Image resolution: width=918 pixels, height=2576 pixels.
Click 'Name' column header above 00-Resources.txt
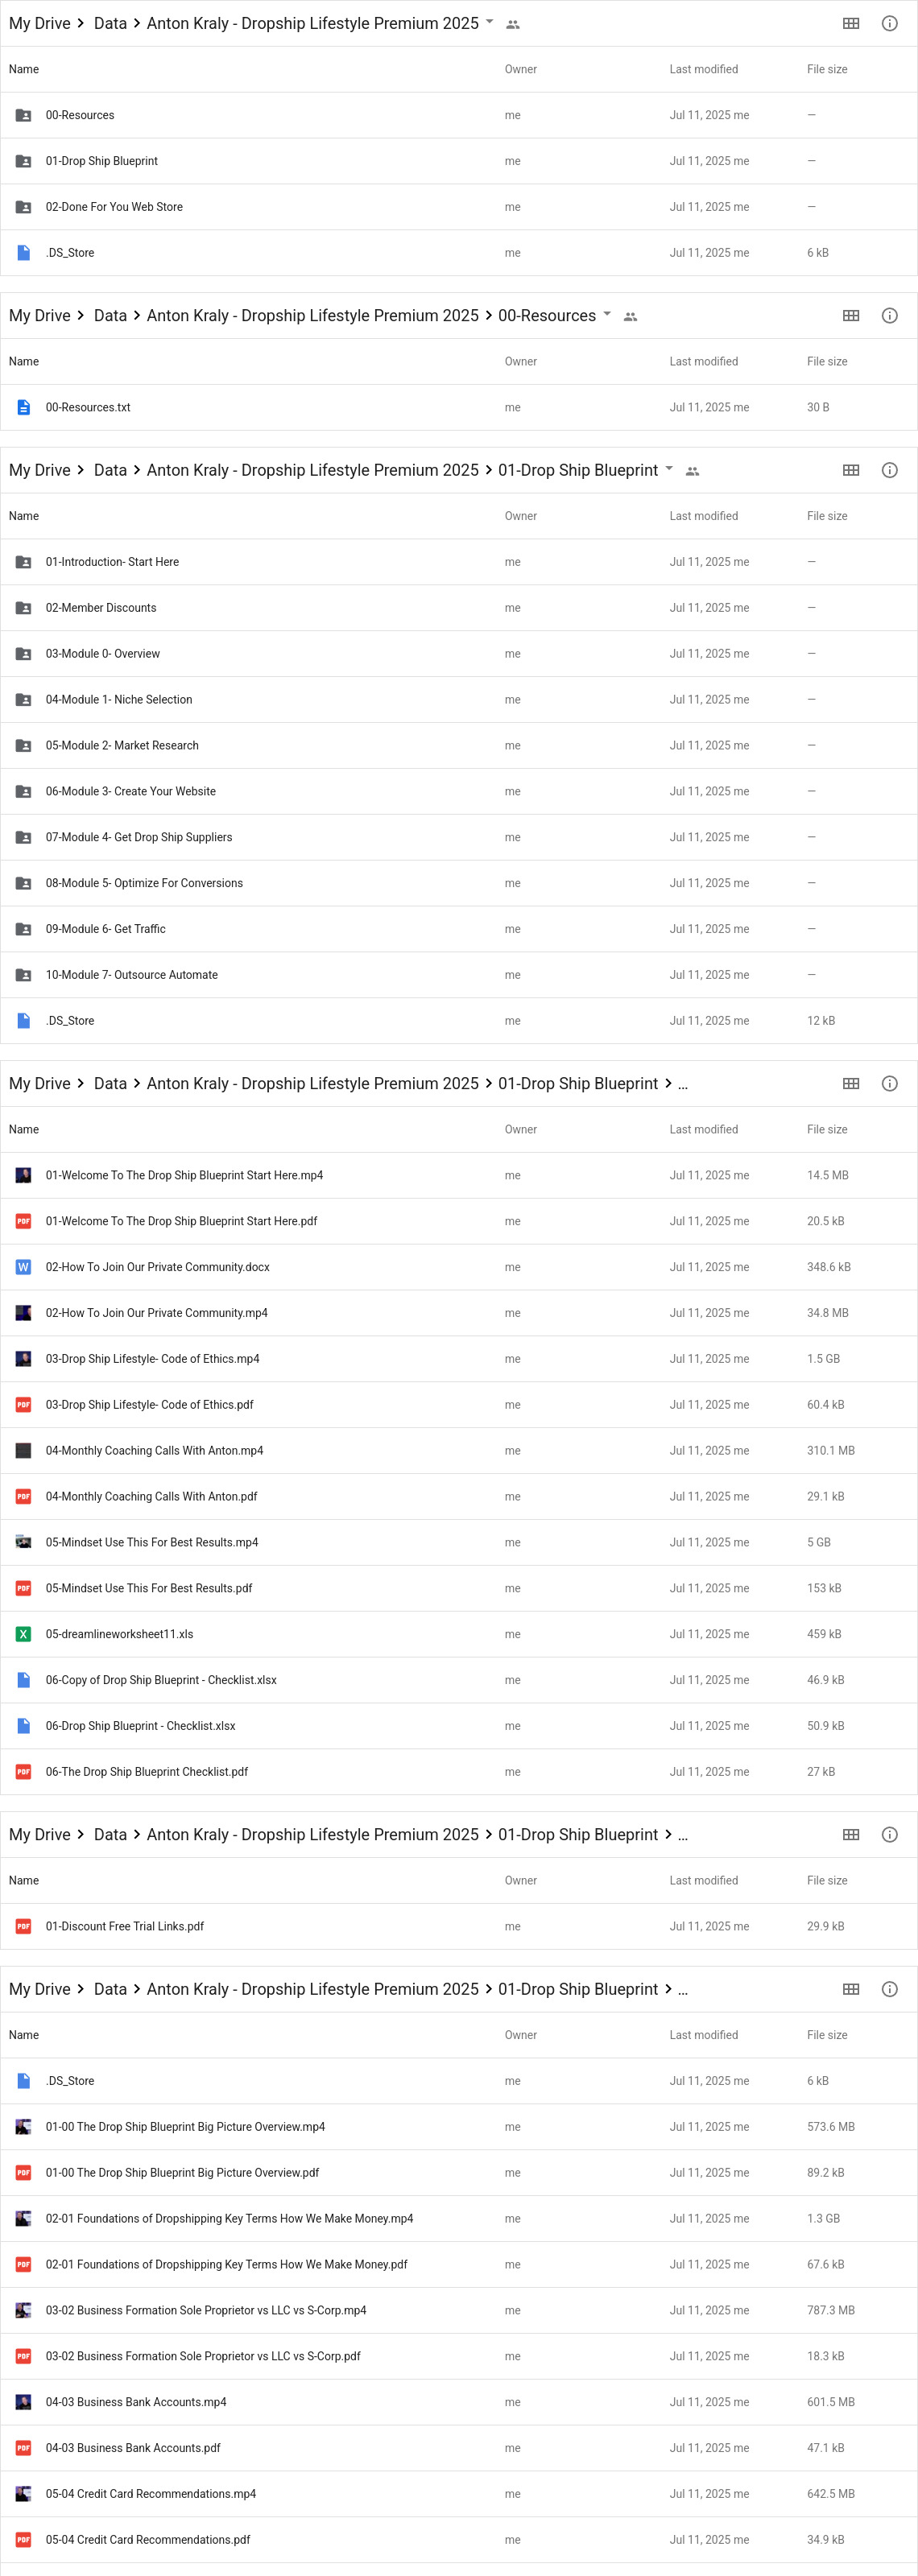(24, 362)
